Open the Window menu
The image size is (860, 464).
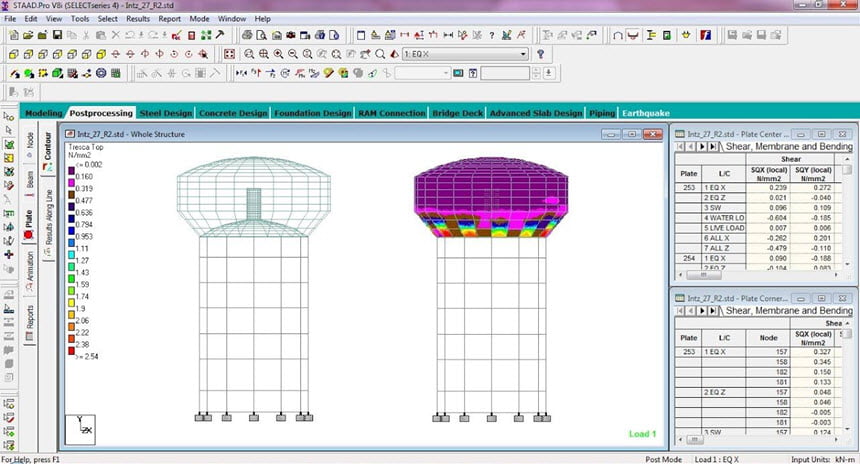tap(232, 19)
